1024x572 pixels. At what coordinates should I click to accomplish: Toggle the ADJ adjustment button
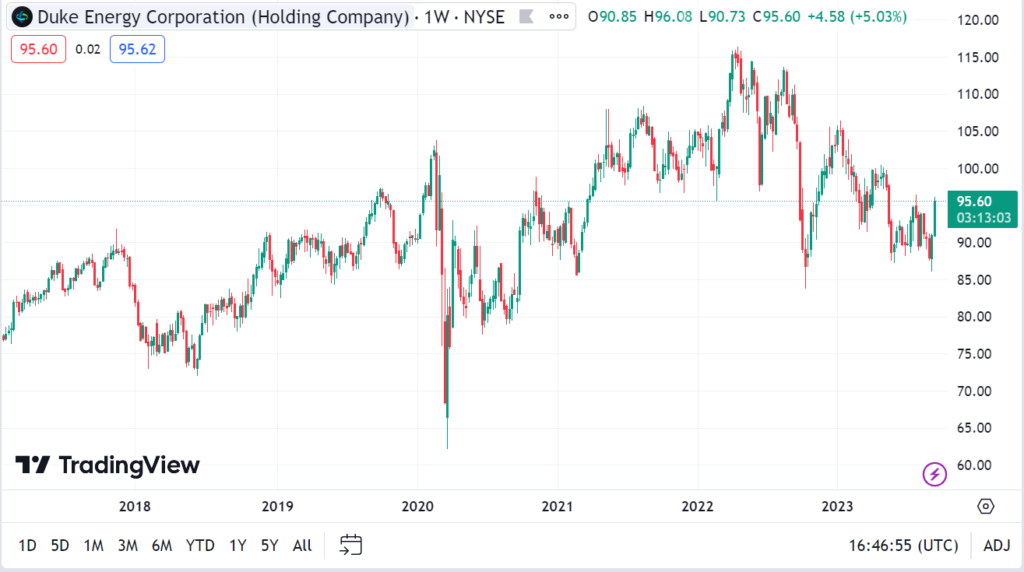(997, 545)
